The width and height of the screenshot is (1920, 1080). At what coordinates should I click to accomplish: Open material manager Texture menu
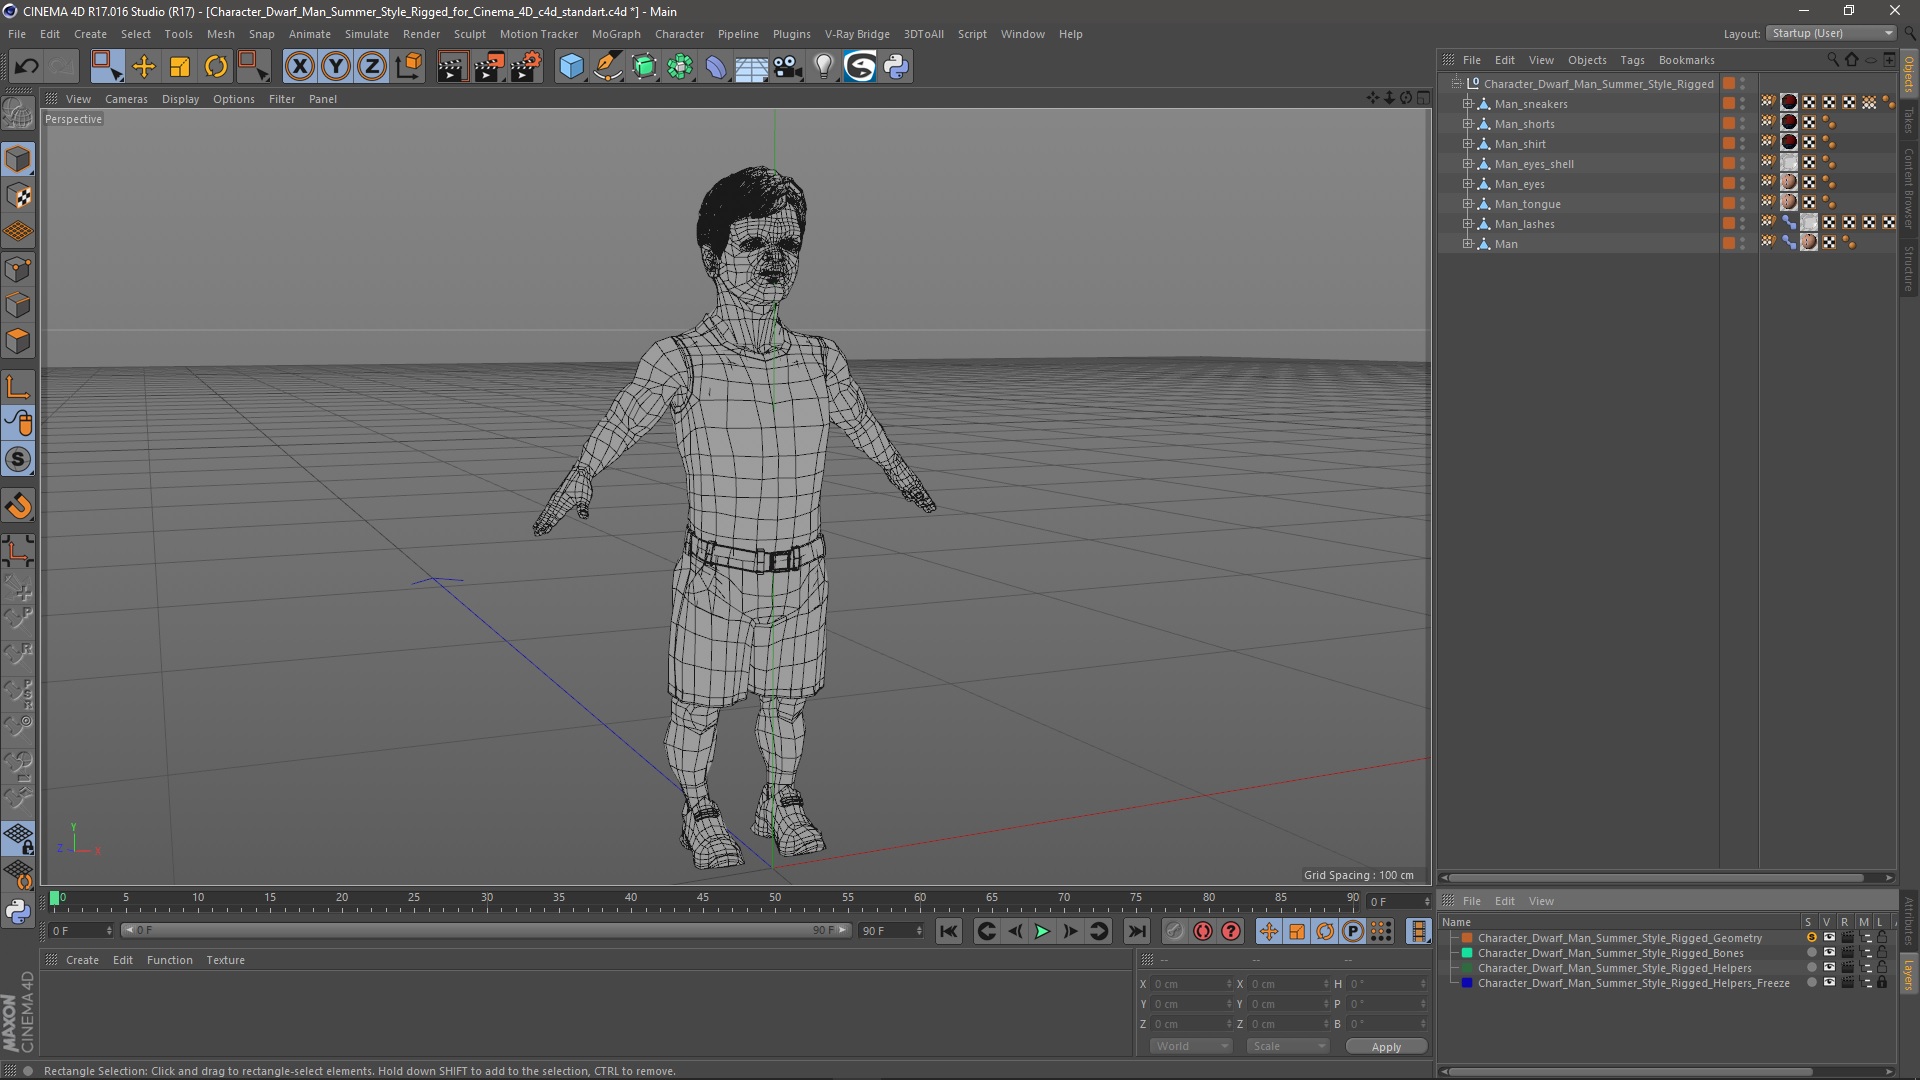pos(225,960)
